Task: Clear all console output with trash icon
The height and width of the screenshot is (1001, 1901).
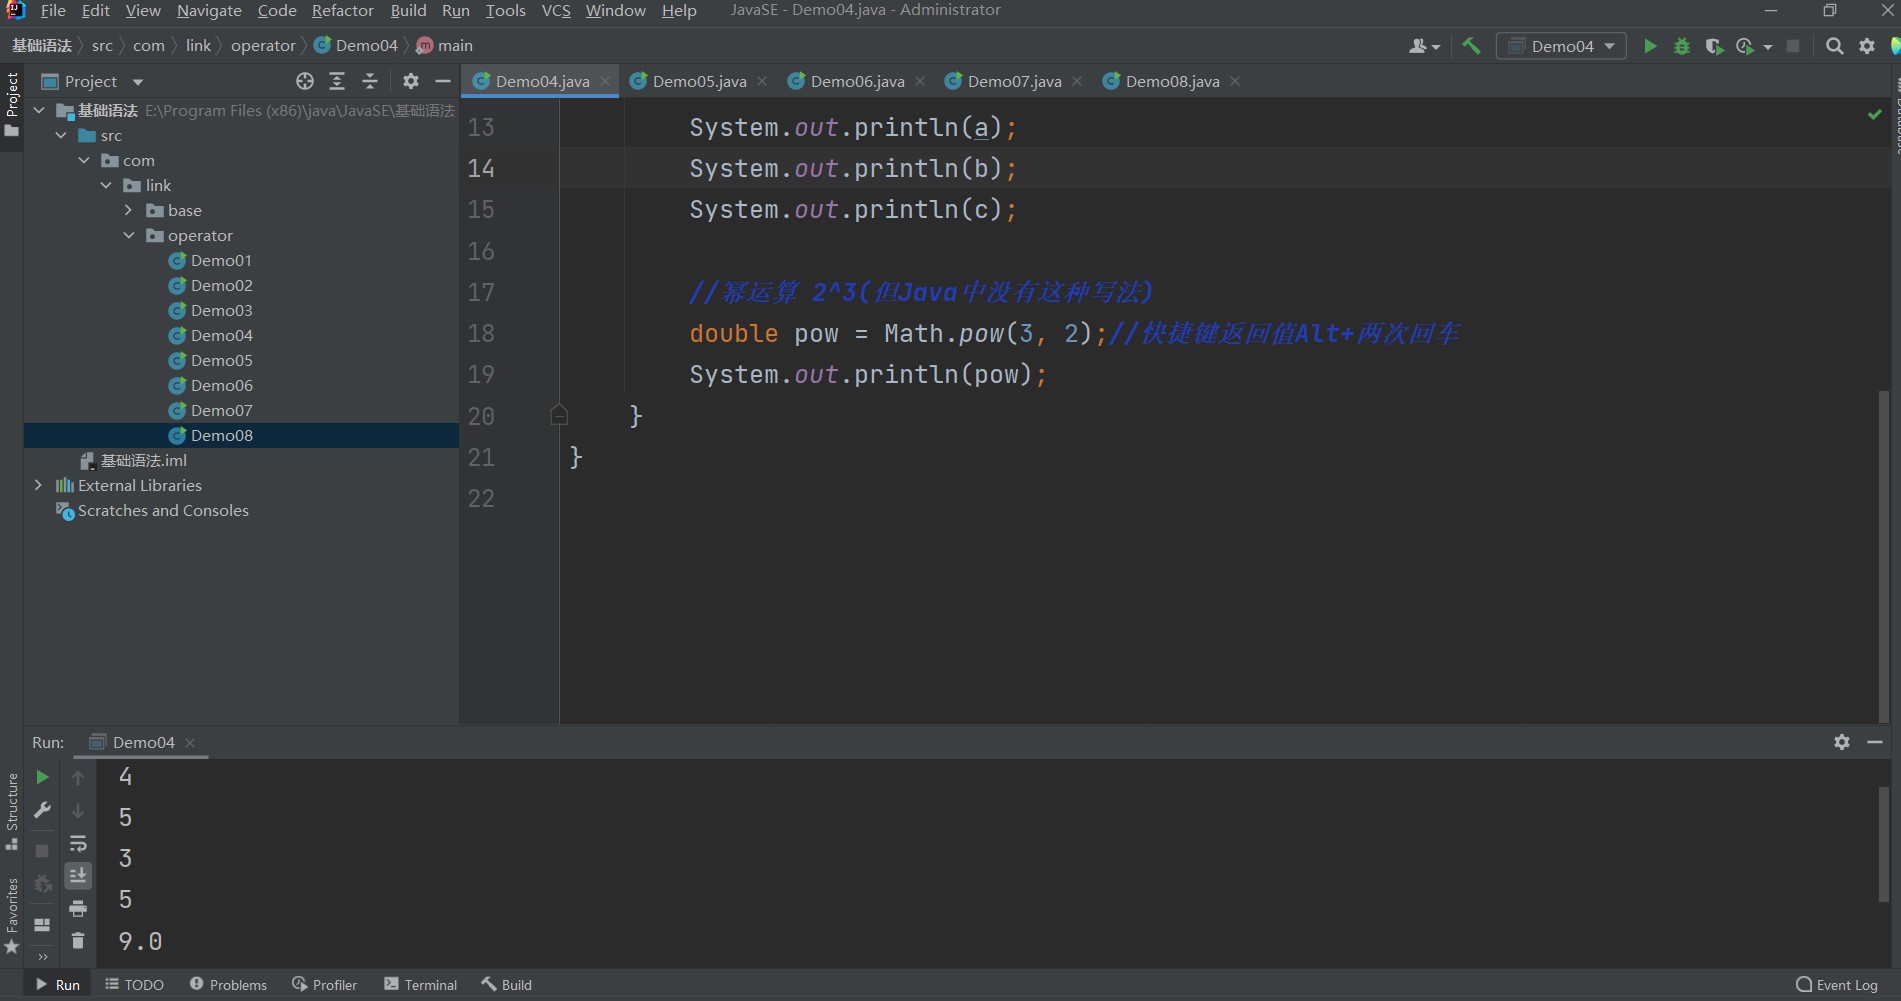Action: 78,941
